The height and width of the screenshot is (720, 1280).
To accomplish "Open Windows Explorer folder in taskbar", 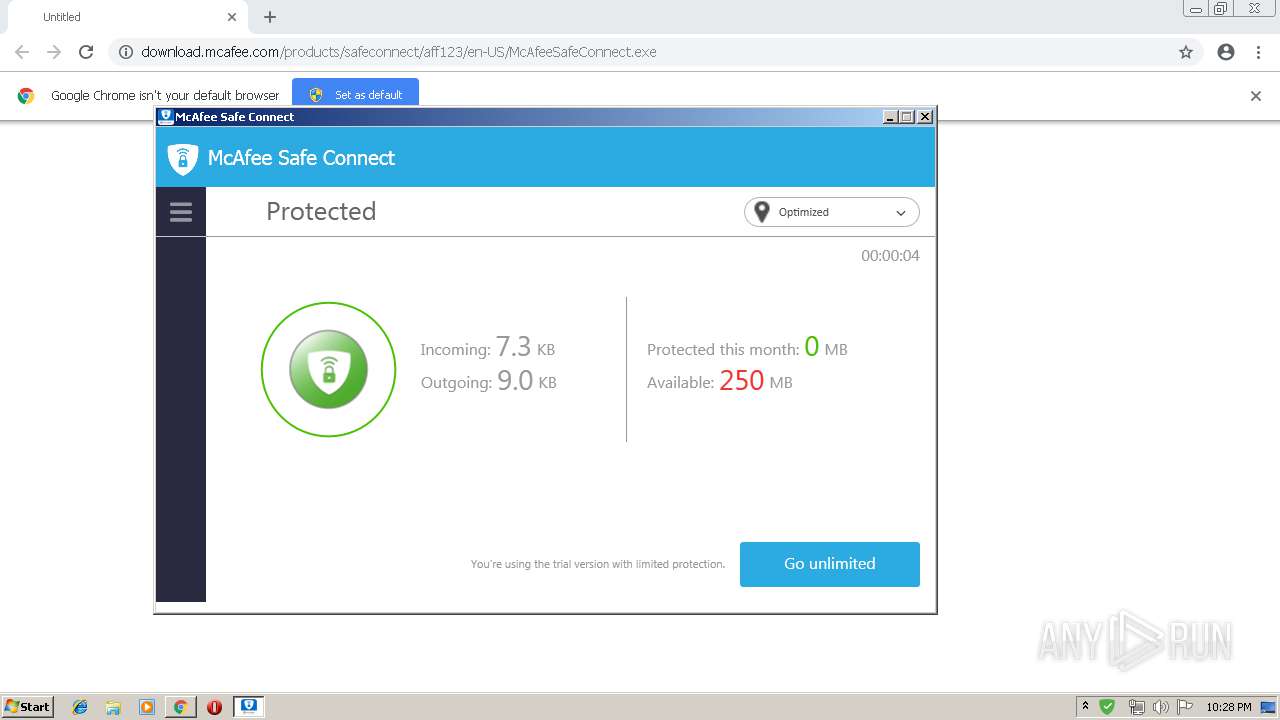I will click(113, 707).
